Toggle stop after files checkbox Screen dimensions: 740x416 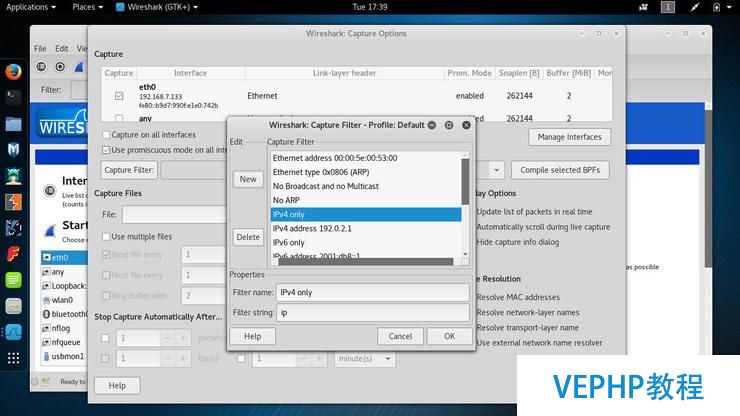pyautogui.click(x=105, y=359)
